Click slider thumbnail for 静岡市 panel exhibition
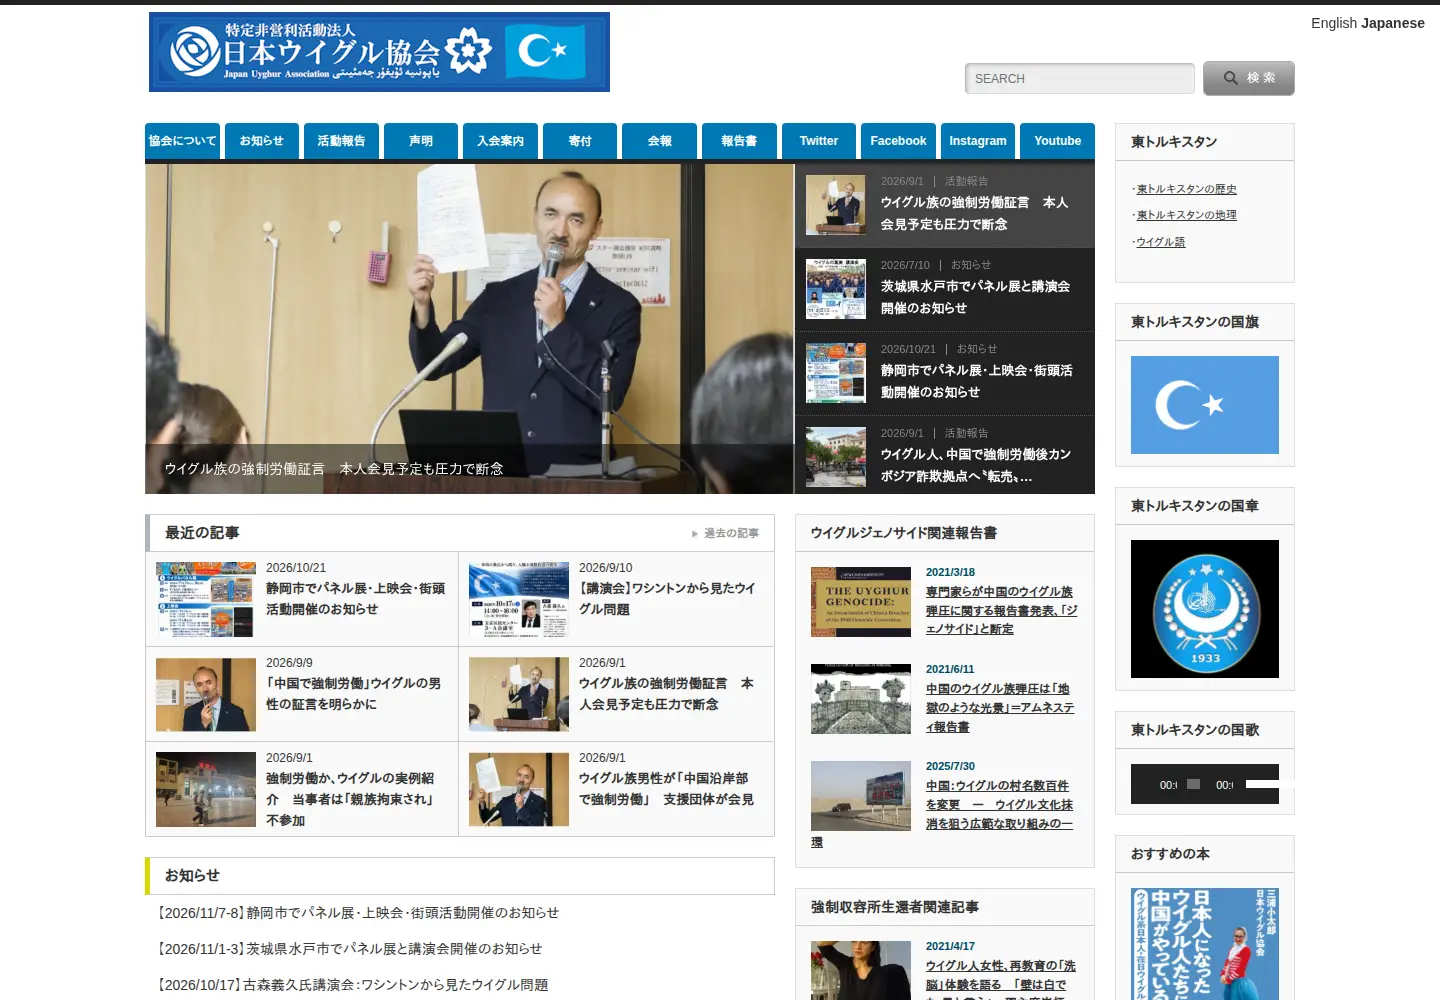This screenshot has height=1000, width=1440. [836, 373]
